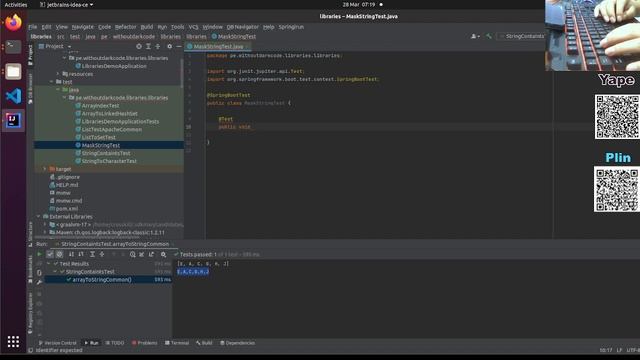The height and width of the screenshot is (360, 640).
Task: Click the build hammer icon in top toolbar
Action: click(x=489, y=36)
